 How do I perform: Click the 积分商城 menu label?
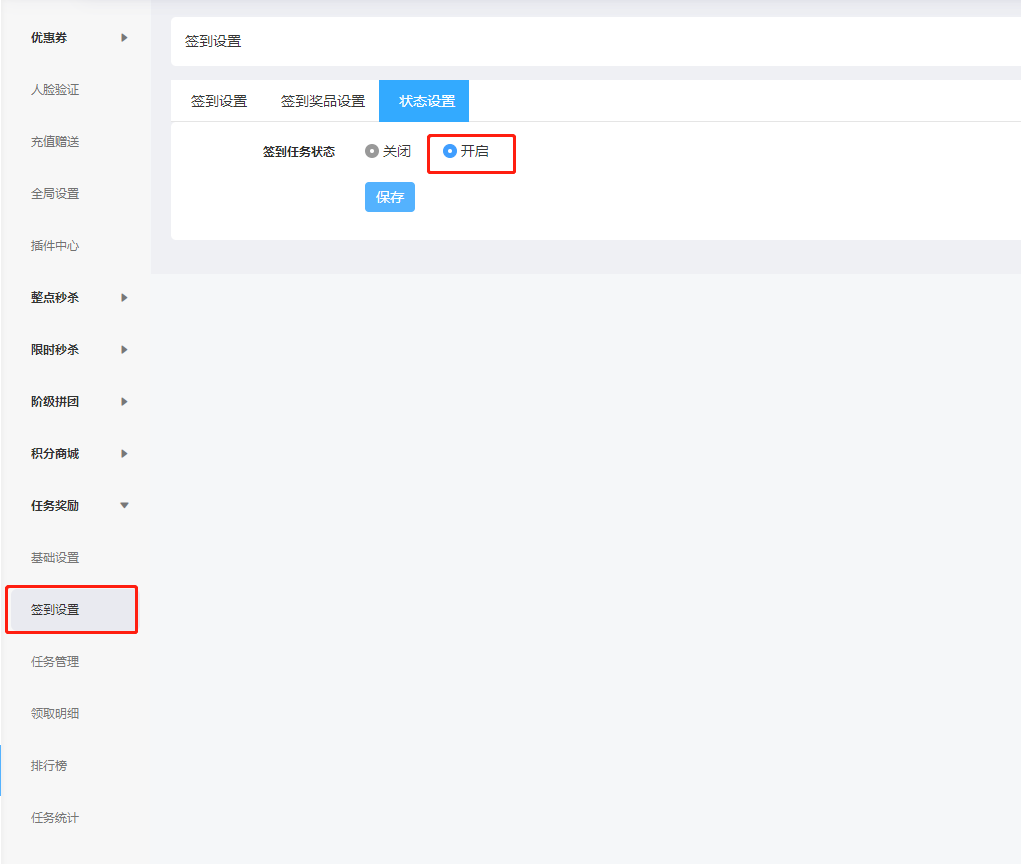point(55,454)
